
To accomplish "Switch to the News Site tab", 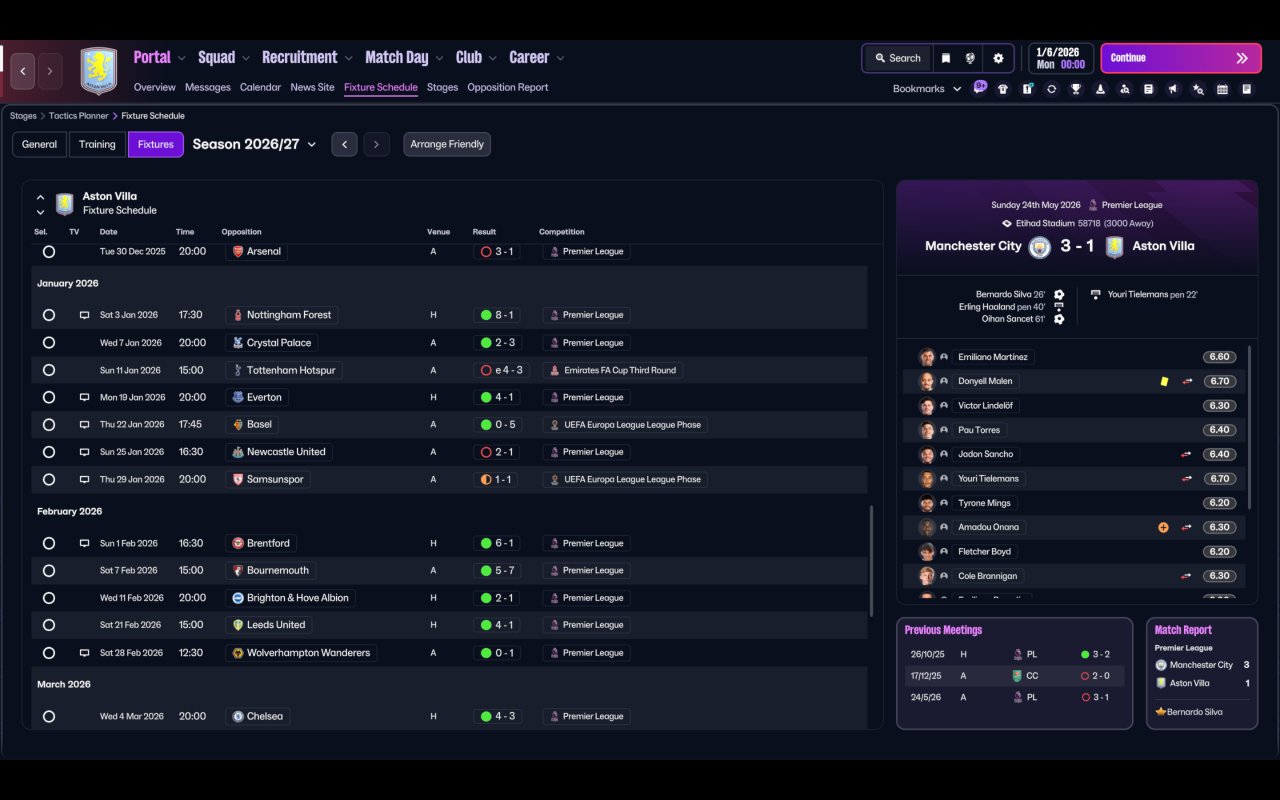I will pyautogui.click(x=312, y=87).
